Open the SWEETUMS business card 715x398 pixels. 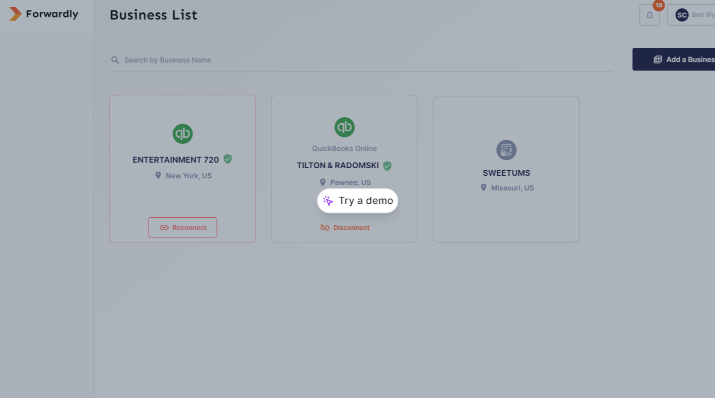click(x=506, y=169)
